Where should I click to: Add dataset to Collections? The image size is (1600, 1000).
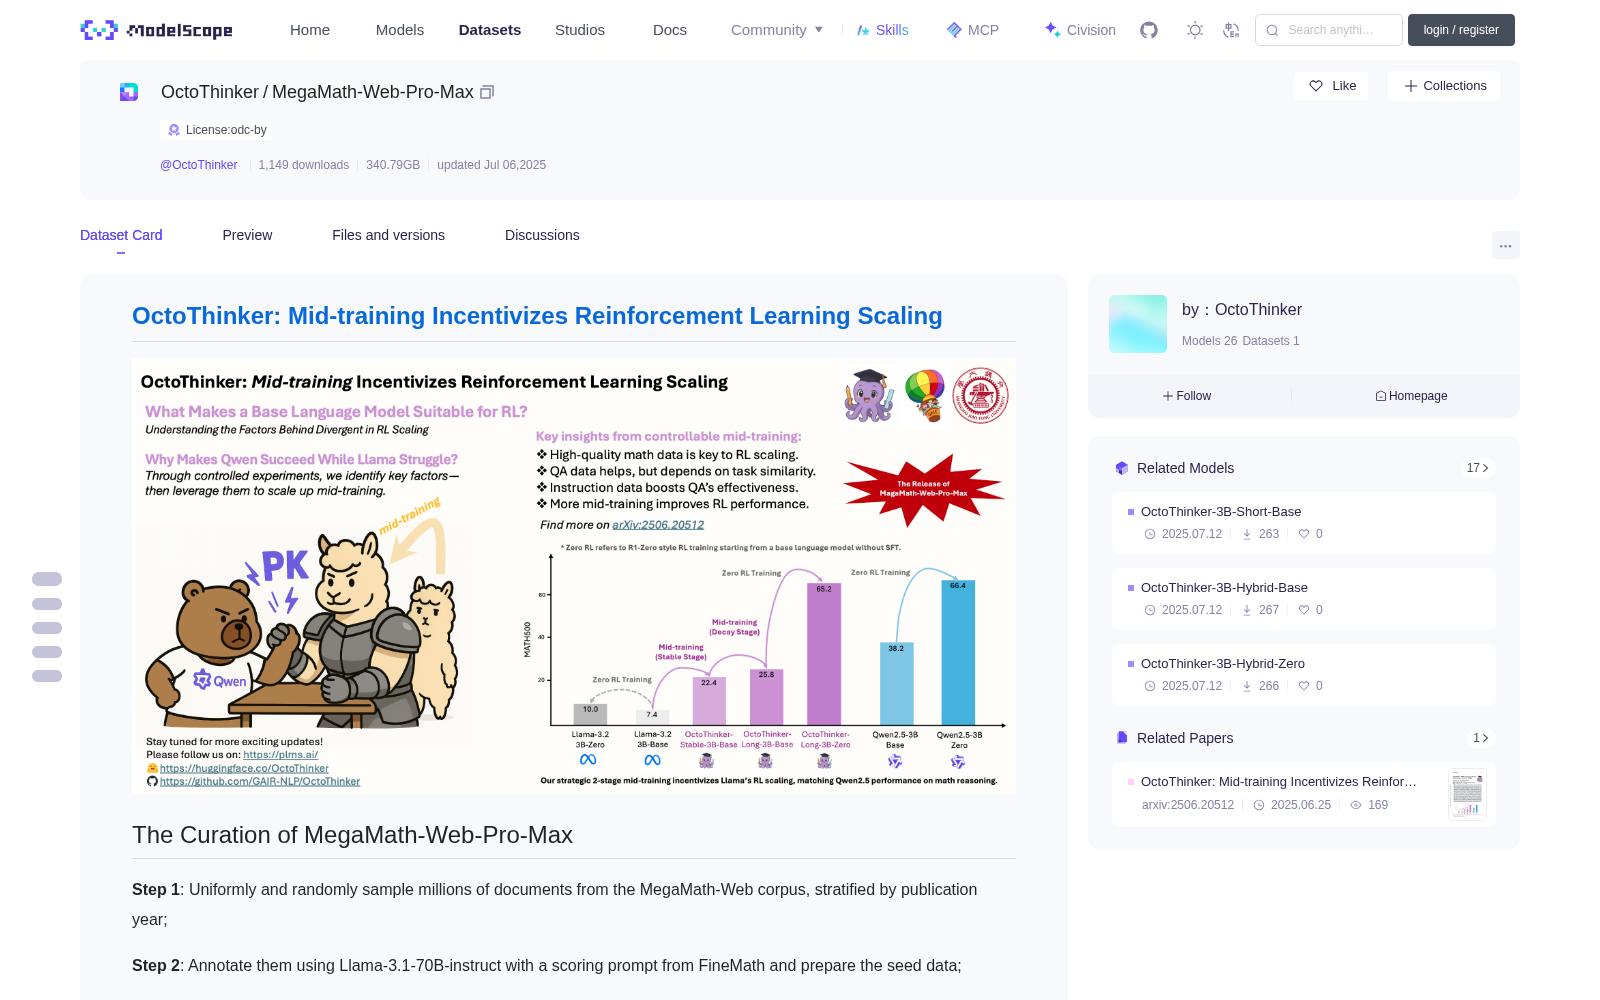tap(1444, 86)
